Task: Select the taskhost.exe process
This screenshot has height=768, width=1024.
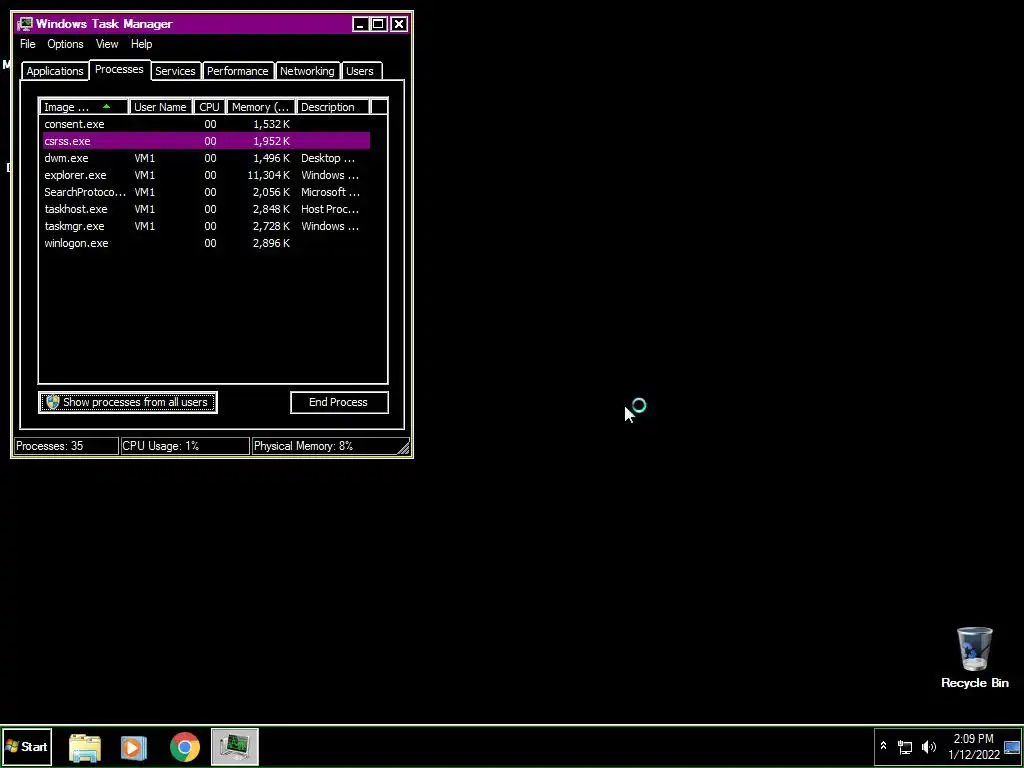Action: tap(206, 209)
